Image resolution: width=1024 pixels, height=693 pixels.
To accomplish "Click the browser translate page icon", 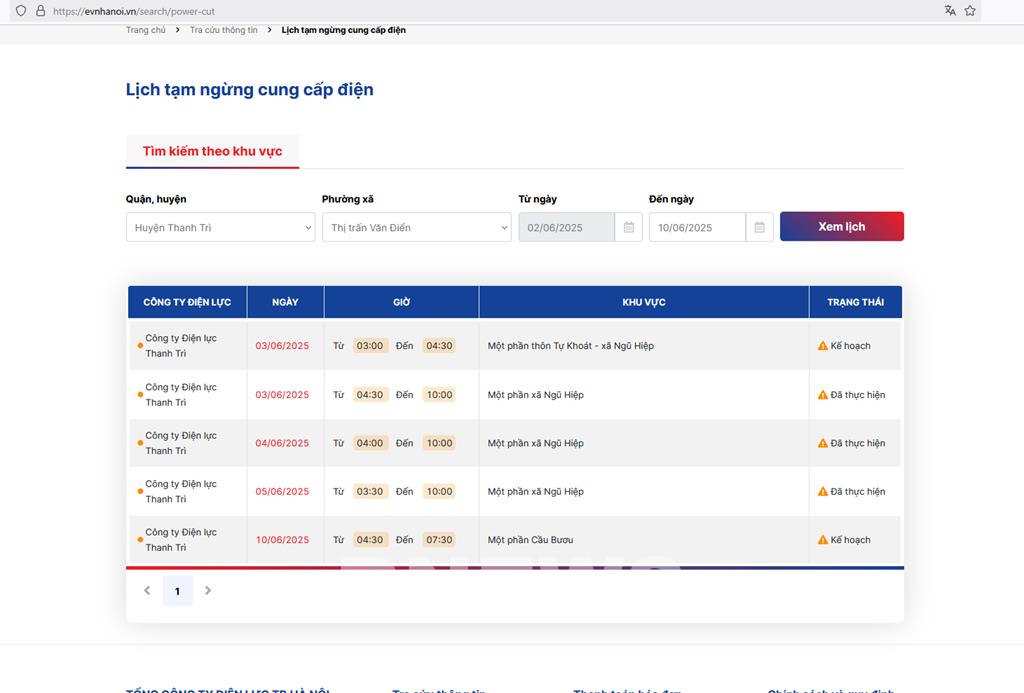I will (x=949, y=11).
